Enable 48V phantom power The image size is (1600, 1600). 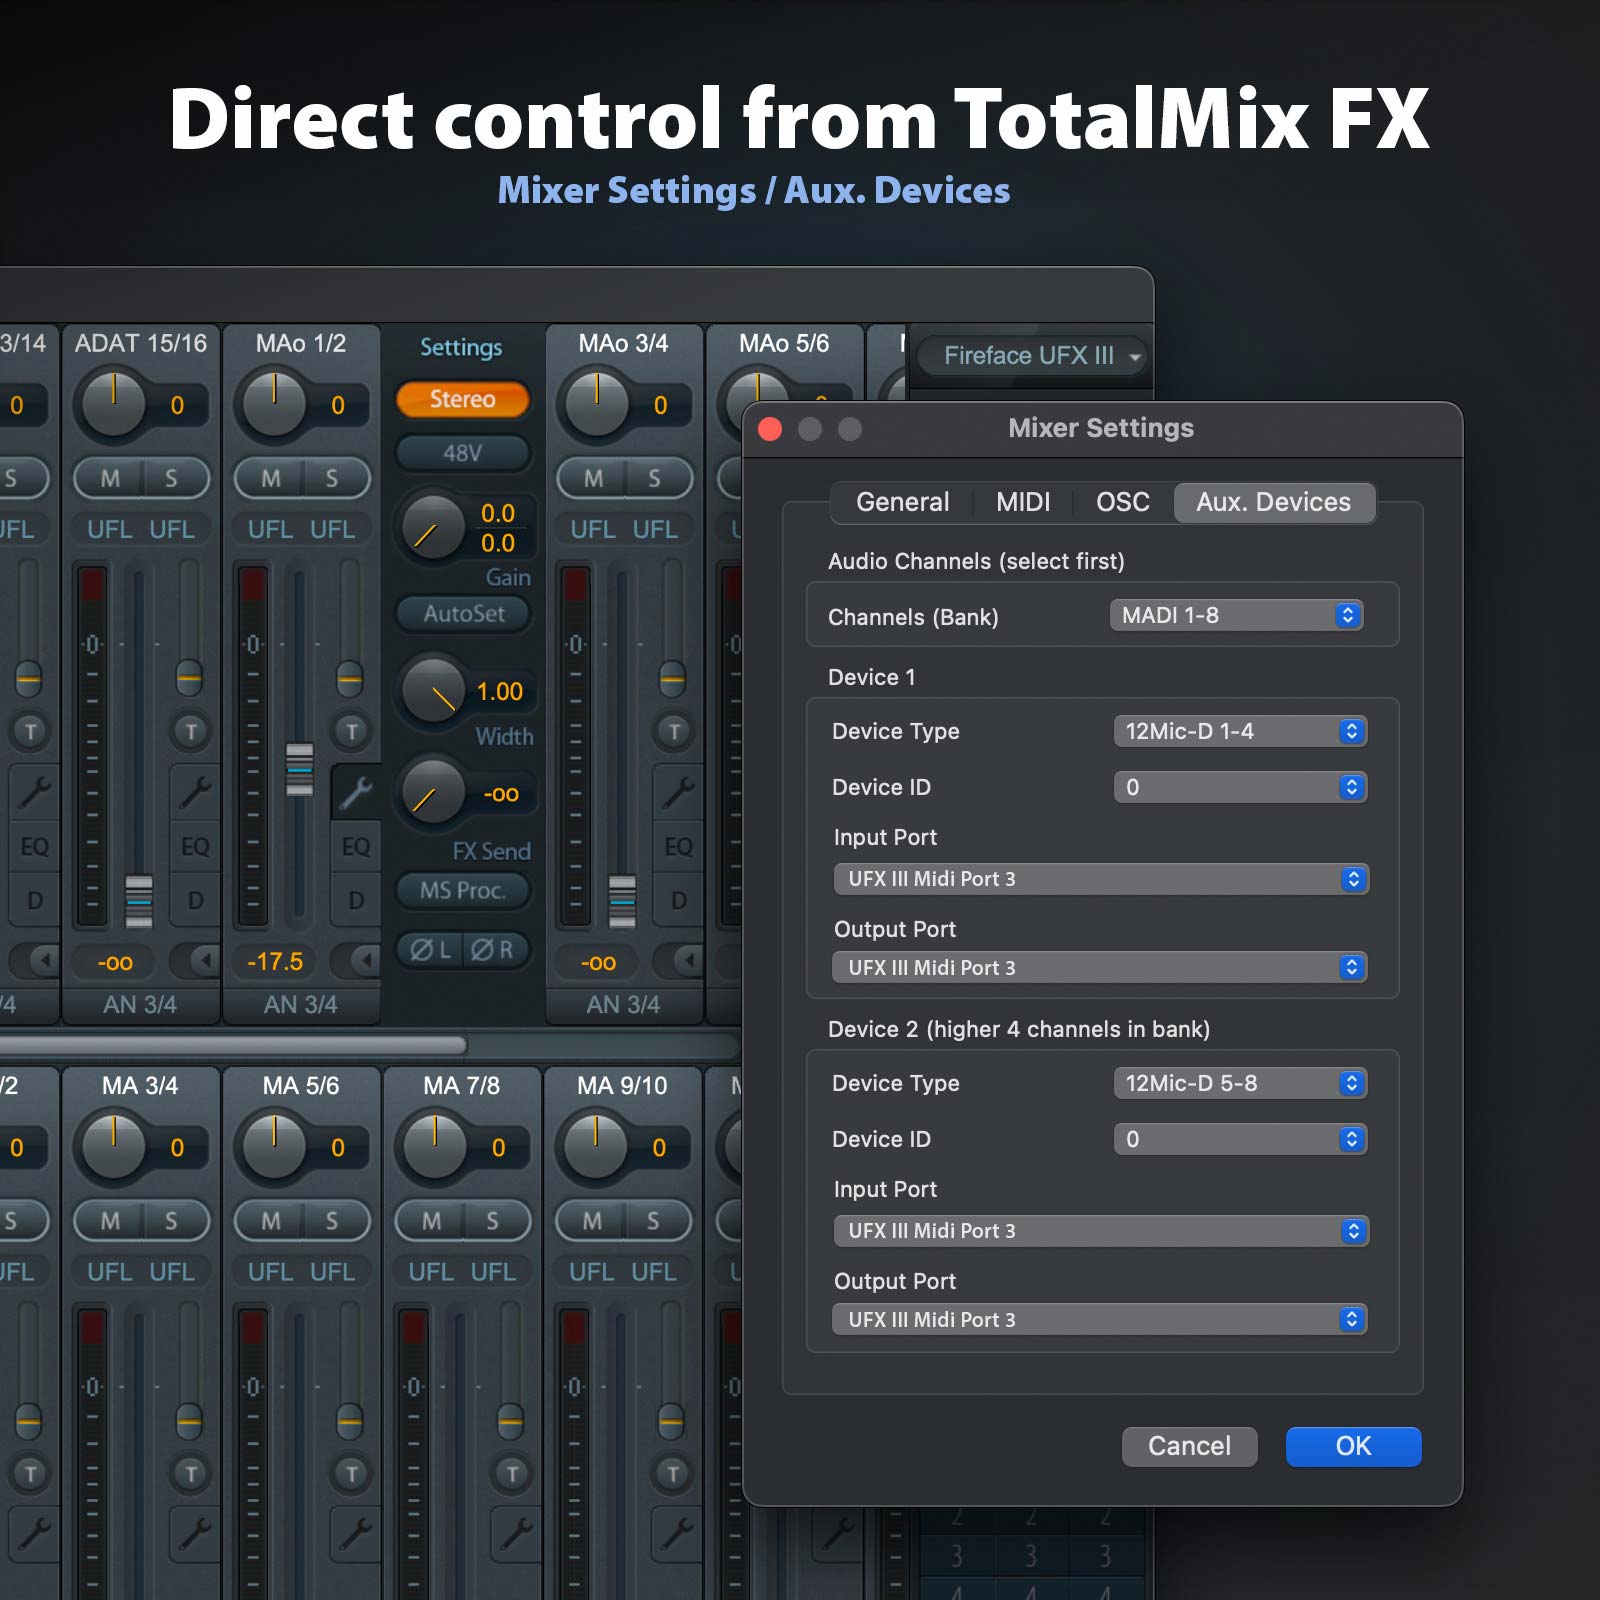462,453
